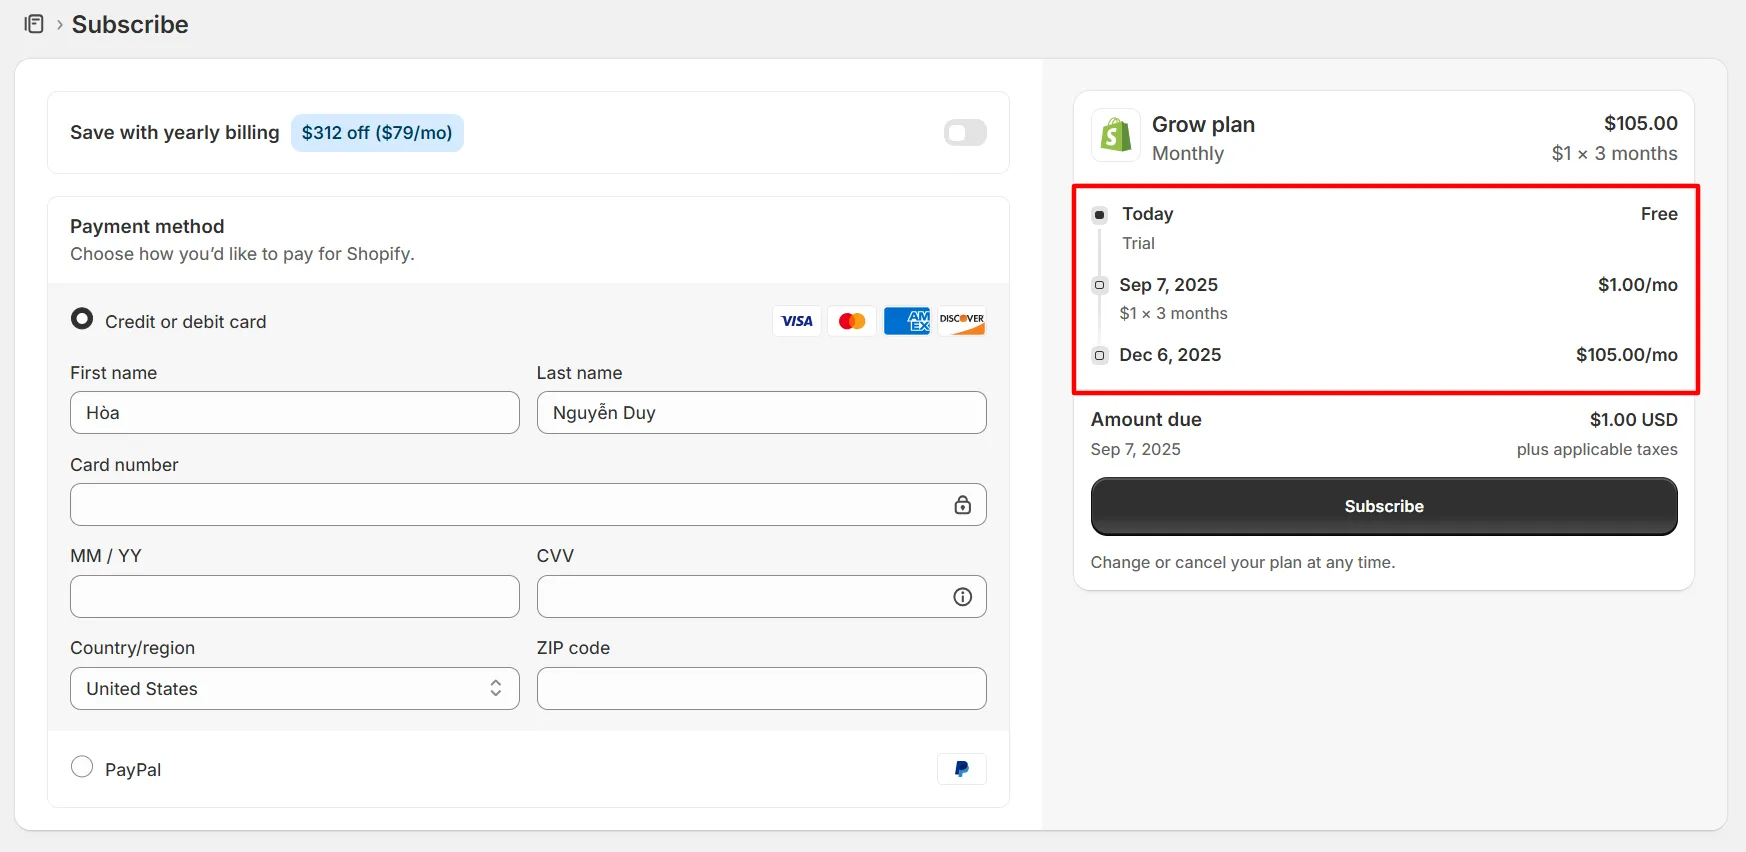1746x852 pixels.
Task: Click 'Choose how you'd like to pay for Shopify.'
Action: (242, 254)
